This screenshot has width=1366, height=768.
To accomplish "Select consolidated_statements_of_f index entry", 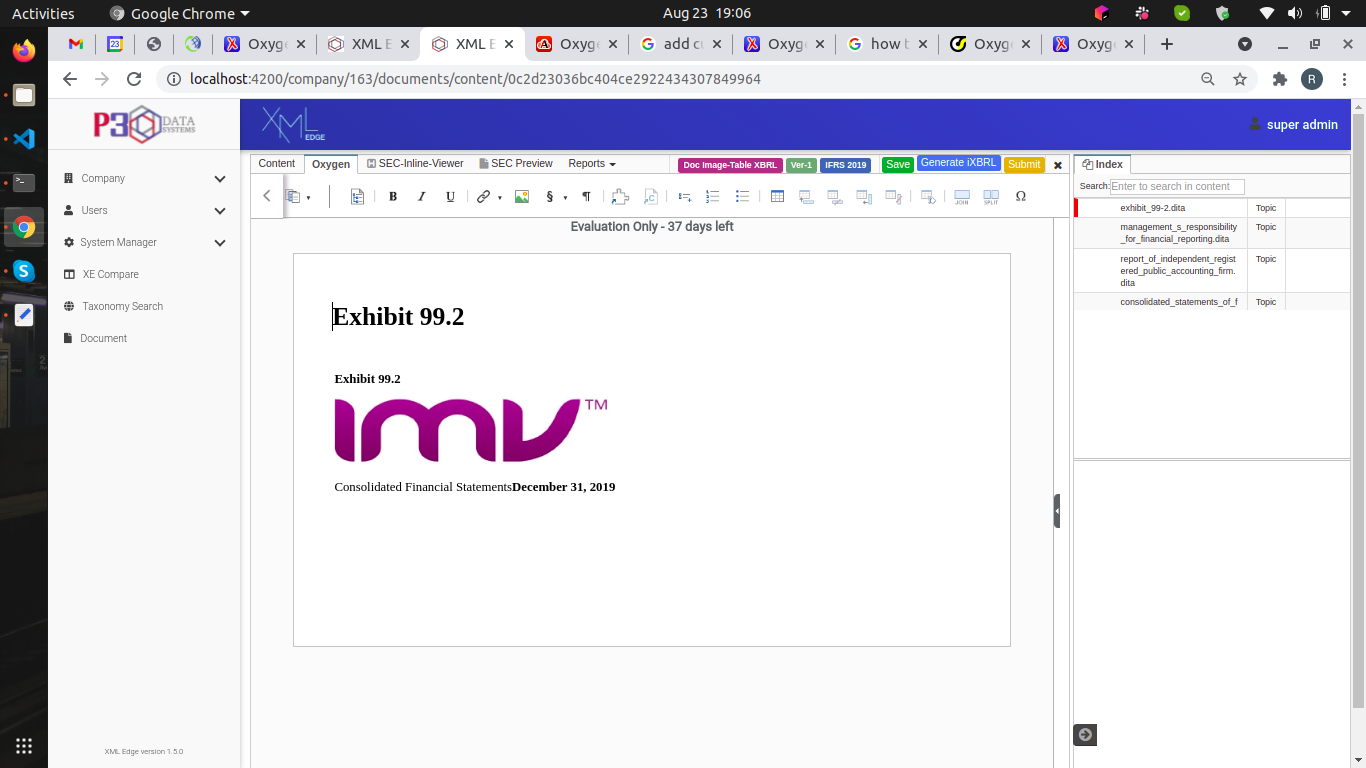I will (x=1178, y=302).
